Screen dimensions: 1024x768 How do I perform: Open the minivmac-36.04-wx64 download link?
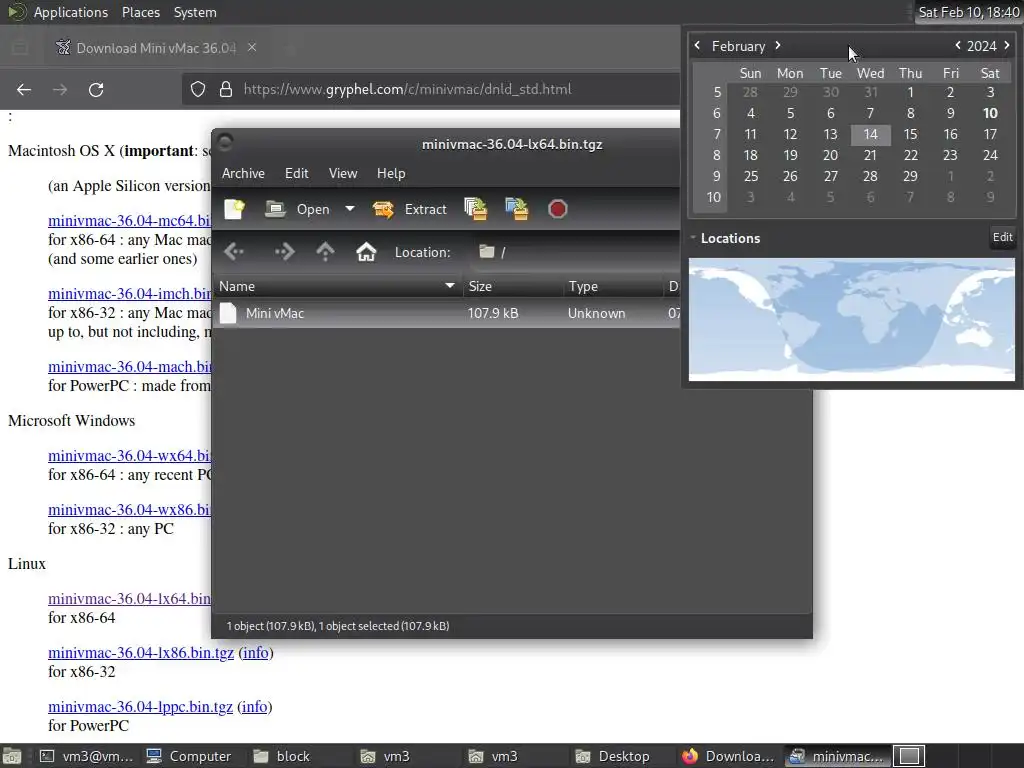point(129,456)
